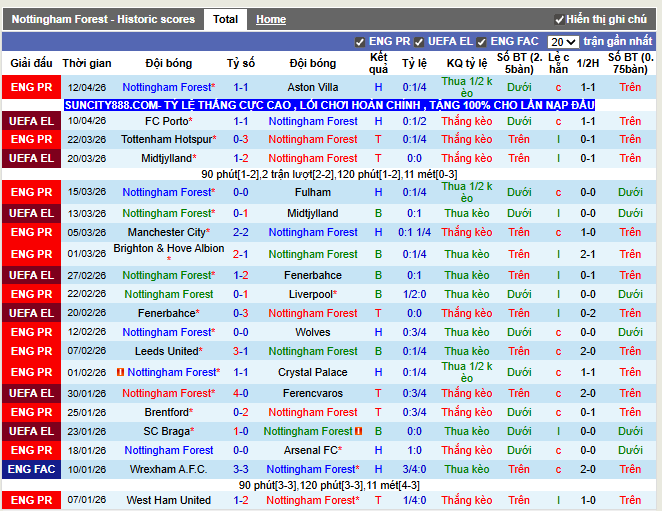The width and height of the screenshot is (662, 511).
Task: Toggle the ENG FAC filter checkbox
Action: [481, 42]
